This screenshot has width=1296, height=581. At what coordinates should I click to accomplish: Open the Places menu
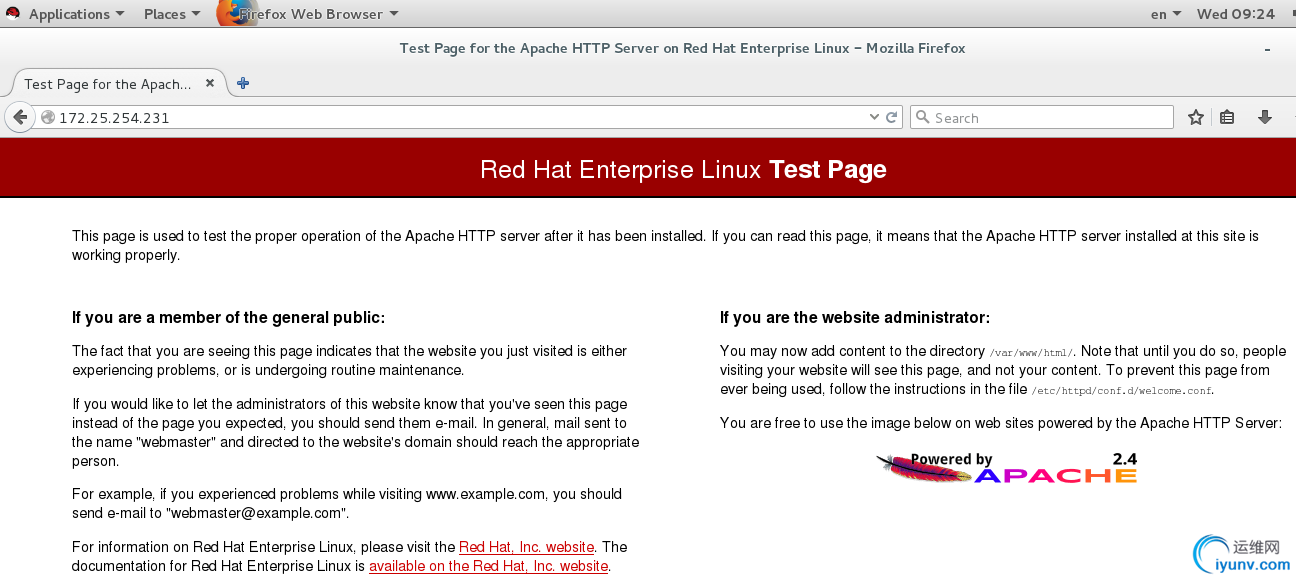171,14
